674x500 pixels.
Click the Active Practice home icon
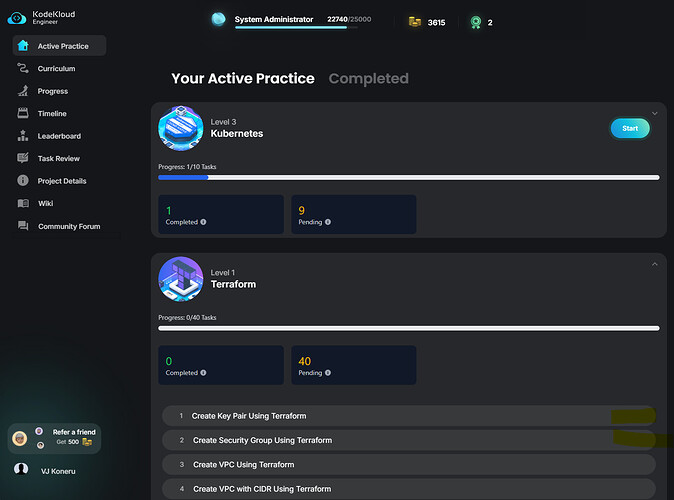(23, 46)
